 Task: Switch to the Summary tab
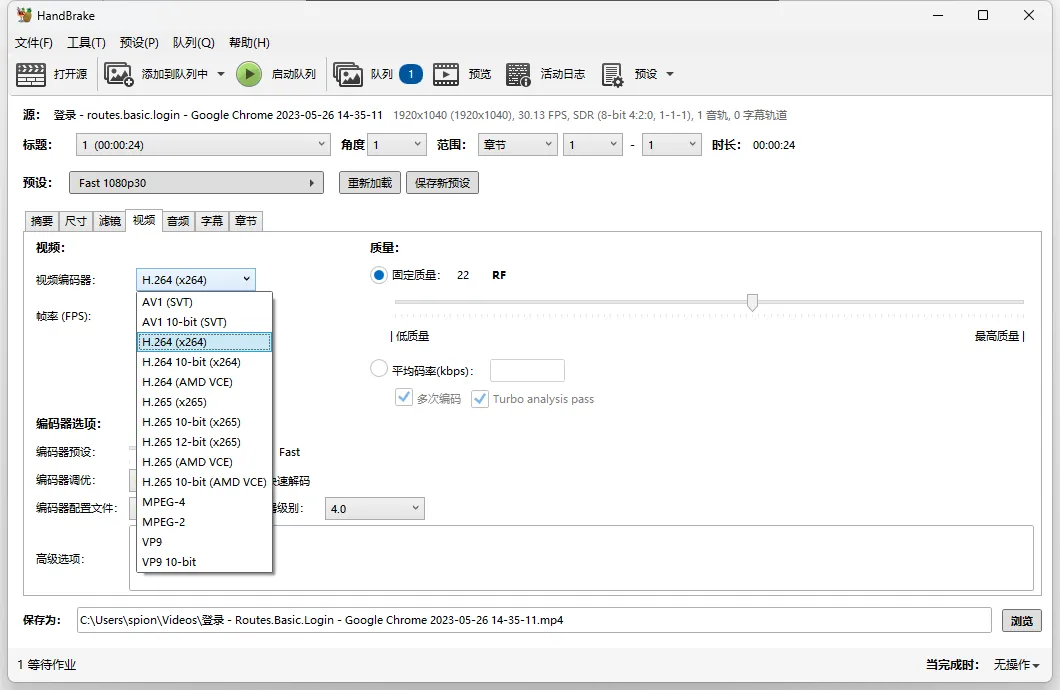(x=42, y=221)
